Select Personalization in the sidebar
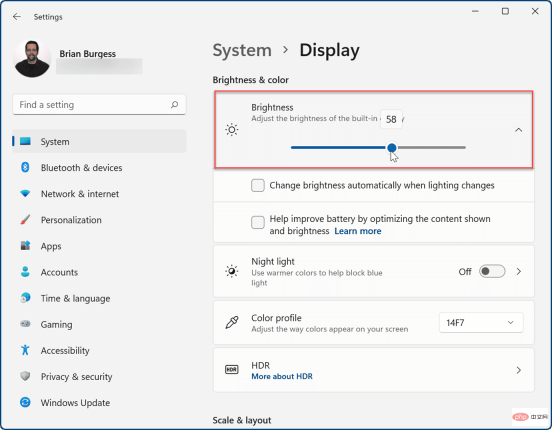 tap(99, 219)
